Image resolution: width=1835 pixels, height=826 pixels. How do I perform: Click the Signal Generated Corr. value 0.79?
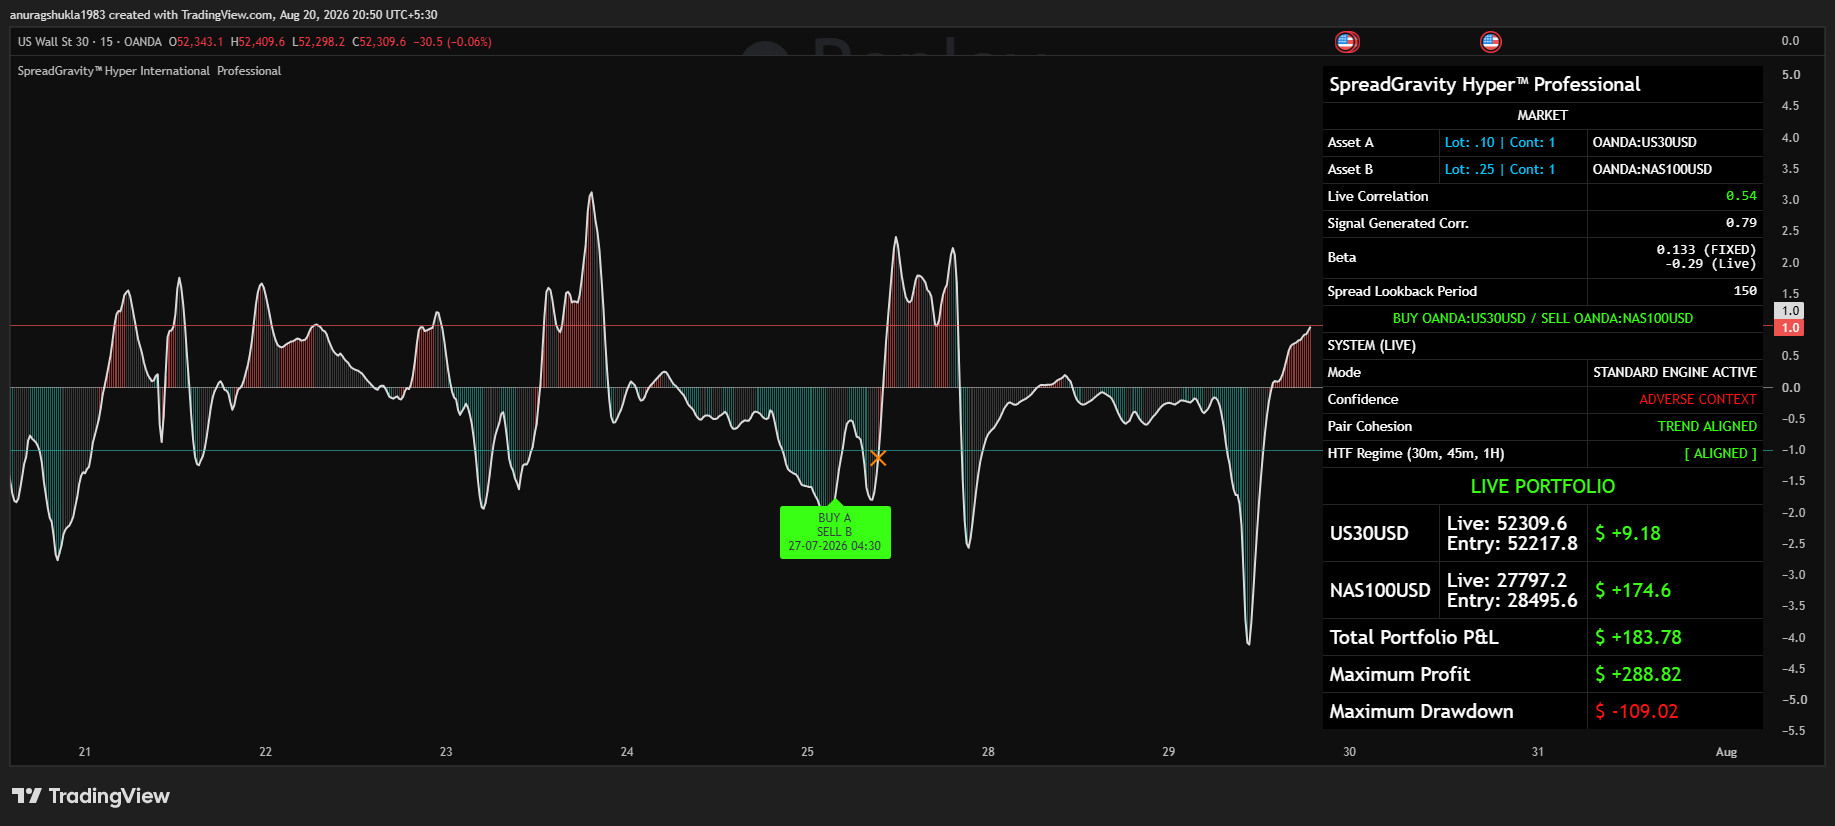pos(1741,223)
